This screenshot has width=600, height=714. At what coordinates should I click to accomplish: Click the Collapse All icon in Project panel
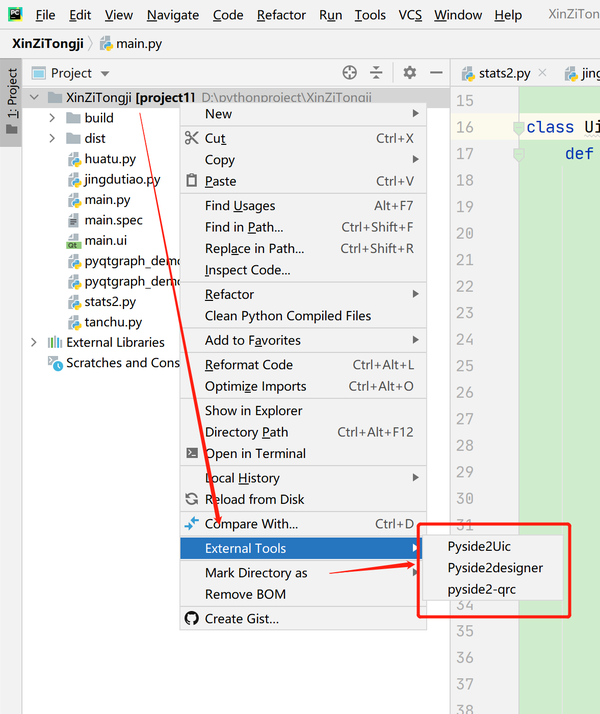(x=376, y=72)
